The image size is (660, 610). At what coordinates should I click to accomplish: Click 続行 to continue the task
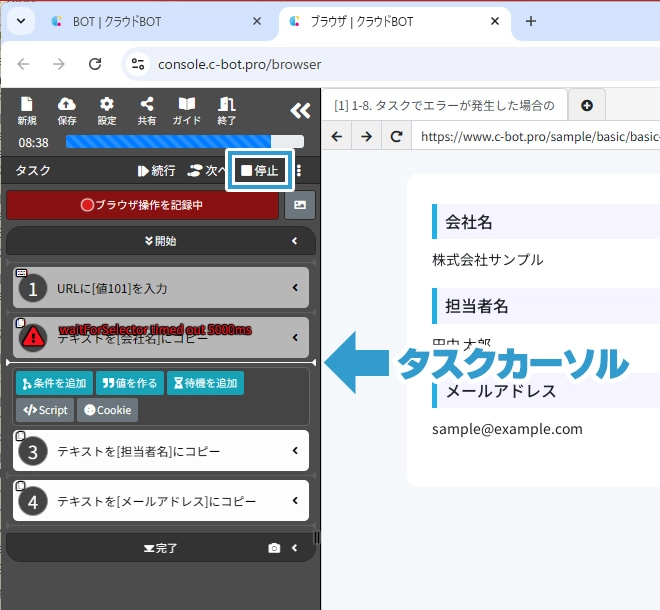tap(156, 171)
